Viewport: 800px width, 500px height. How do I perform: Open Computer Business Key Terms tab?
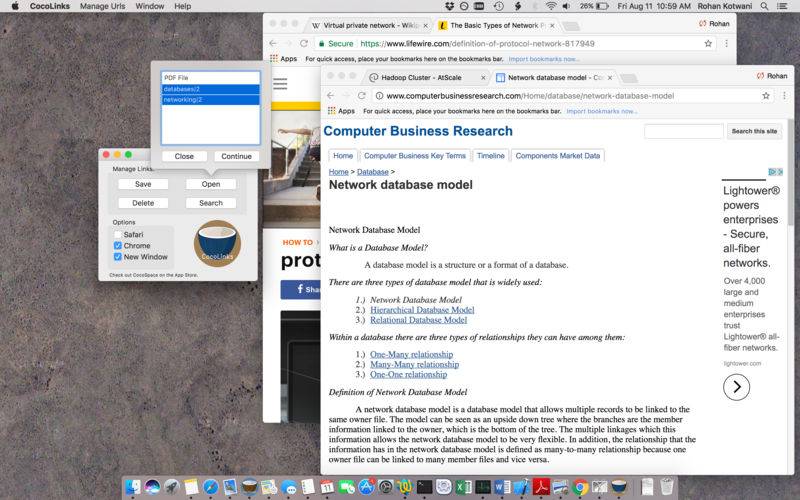415,156
